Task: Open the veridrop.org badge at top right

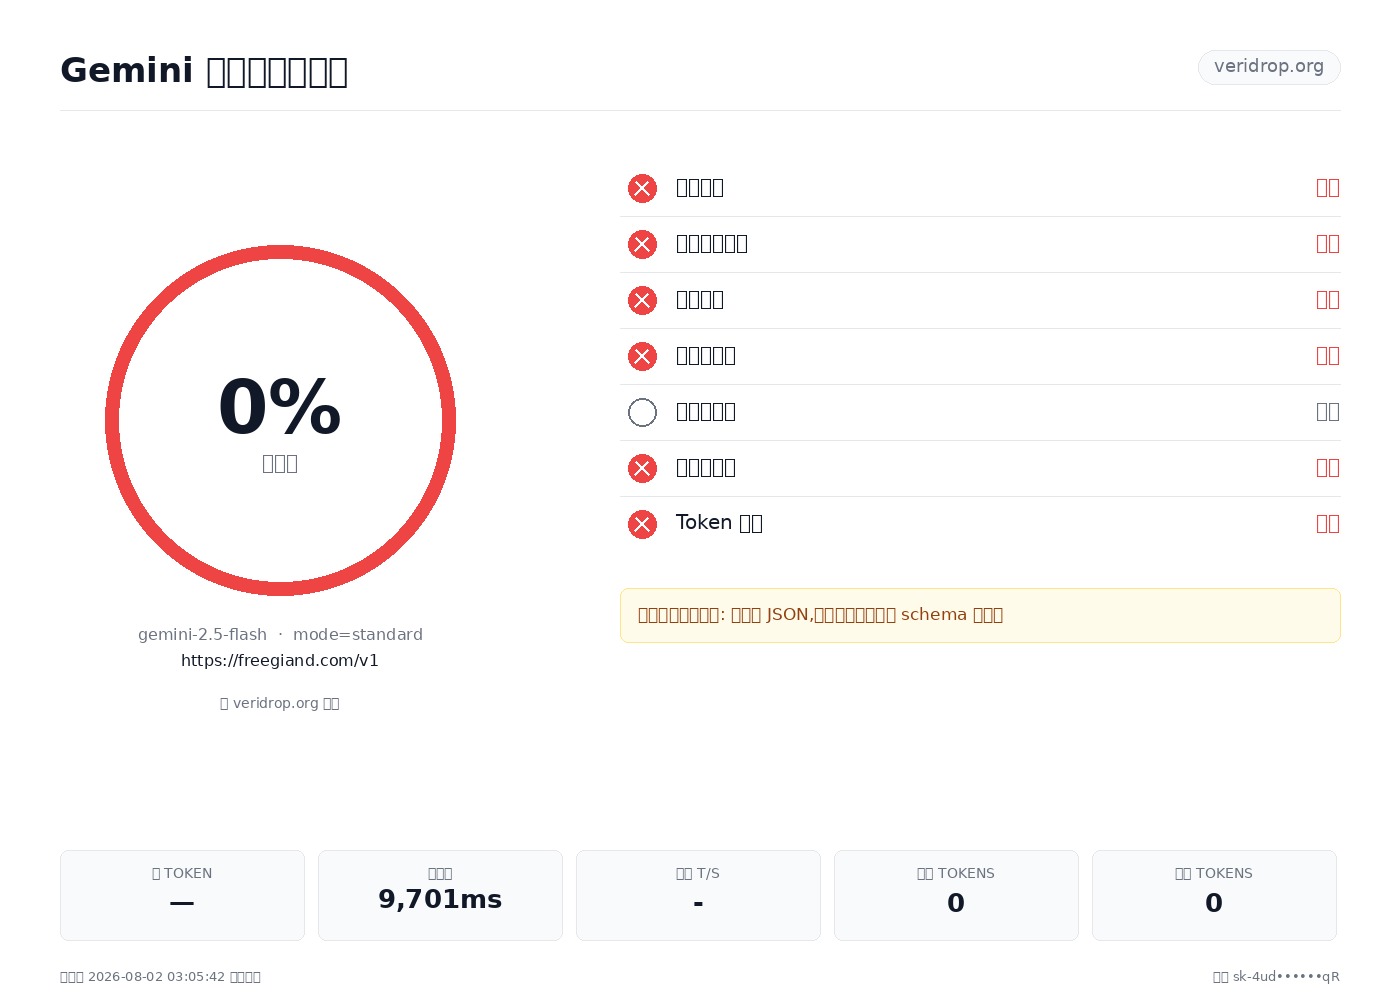Action: point(1269,67)
